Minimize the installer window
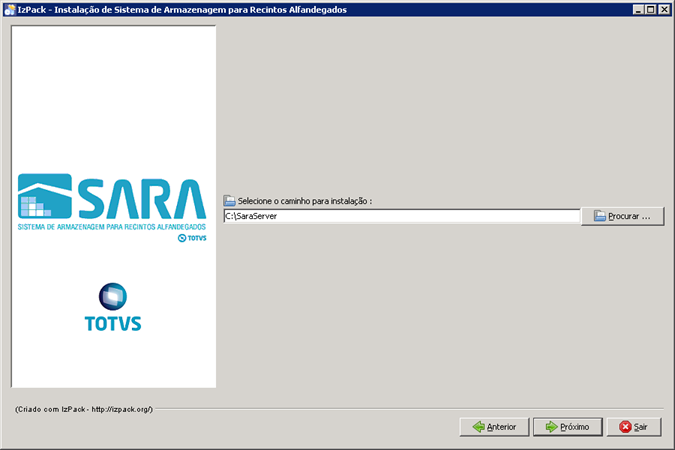 click(x=639, y=9)
